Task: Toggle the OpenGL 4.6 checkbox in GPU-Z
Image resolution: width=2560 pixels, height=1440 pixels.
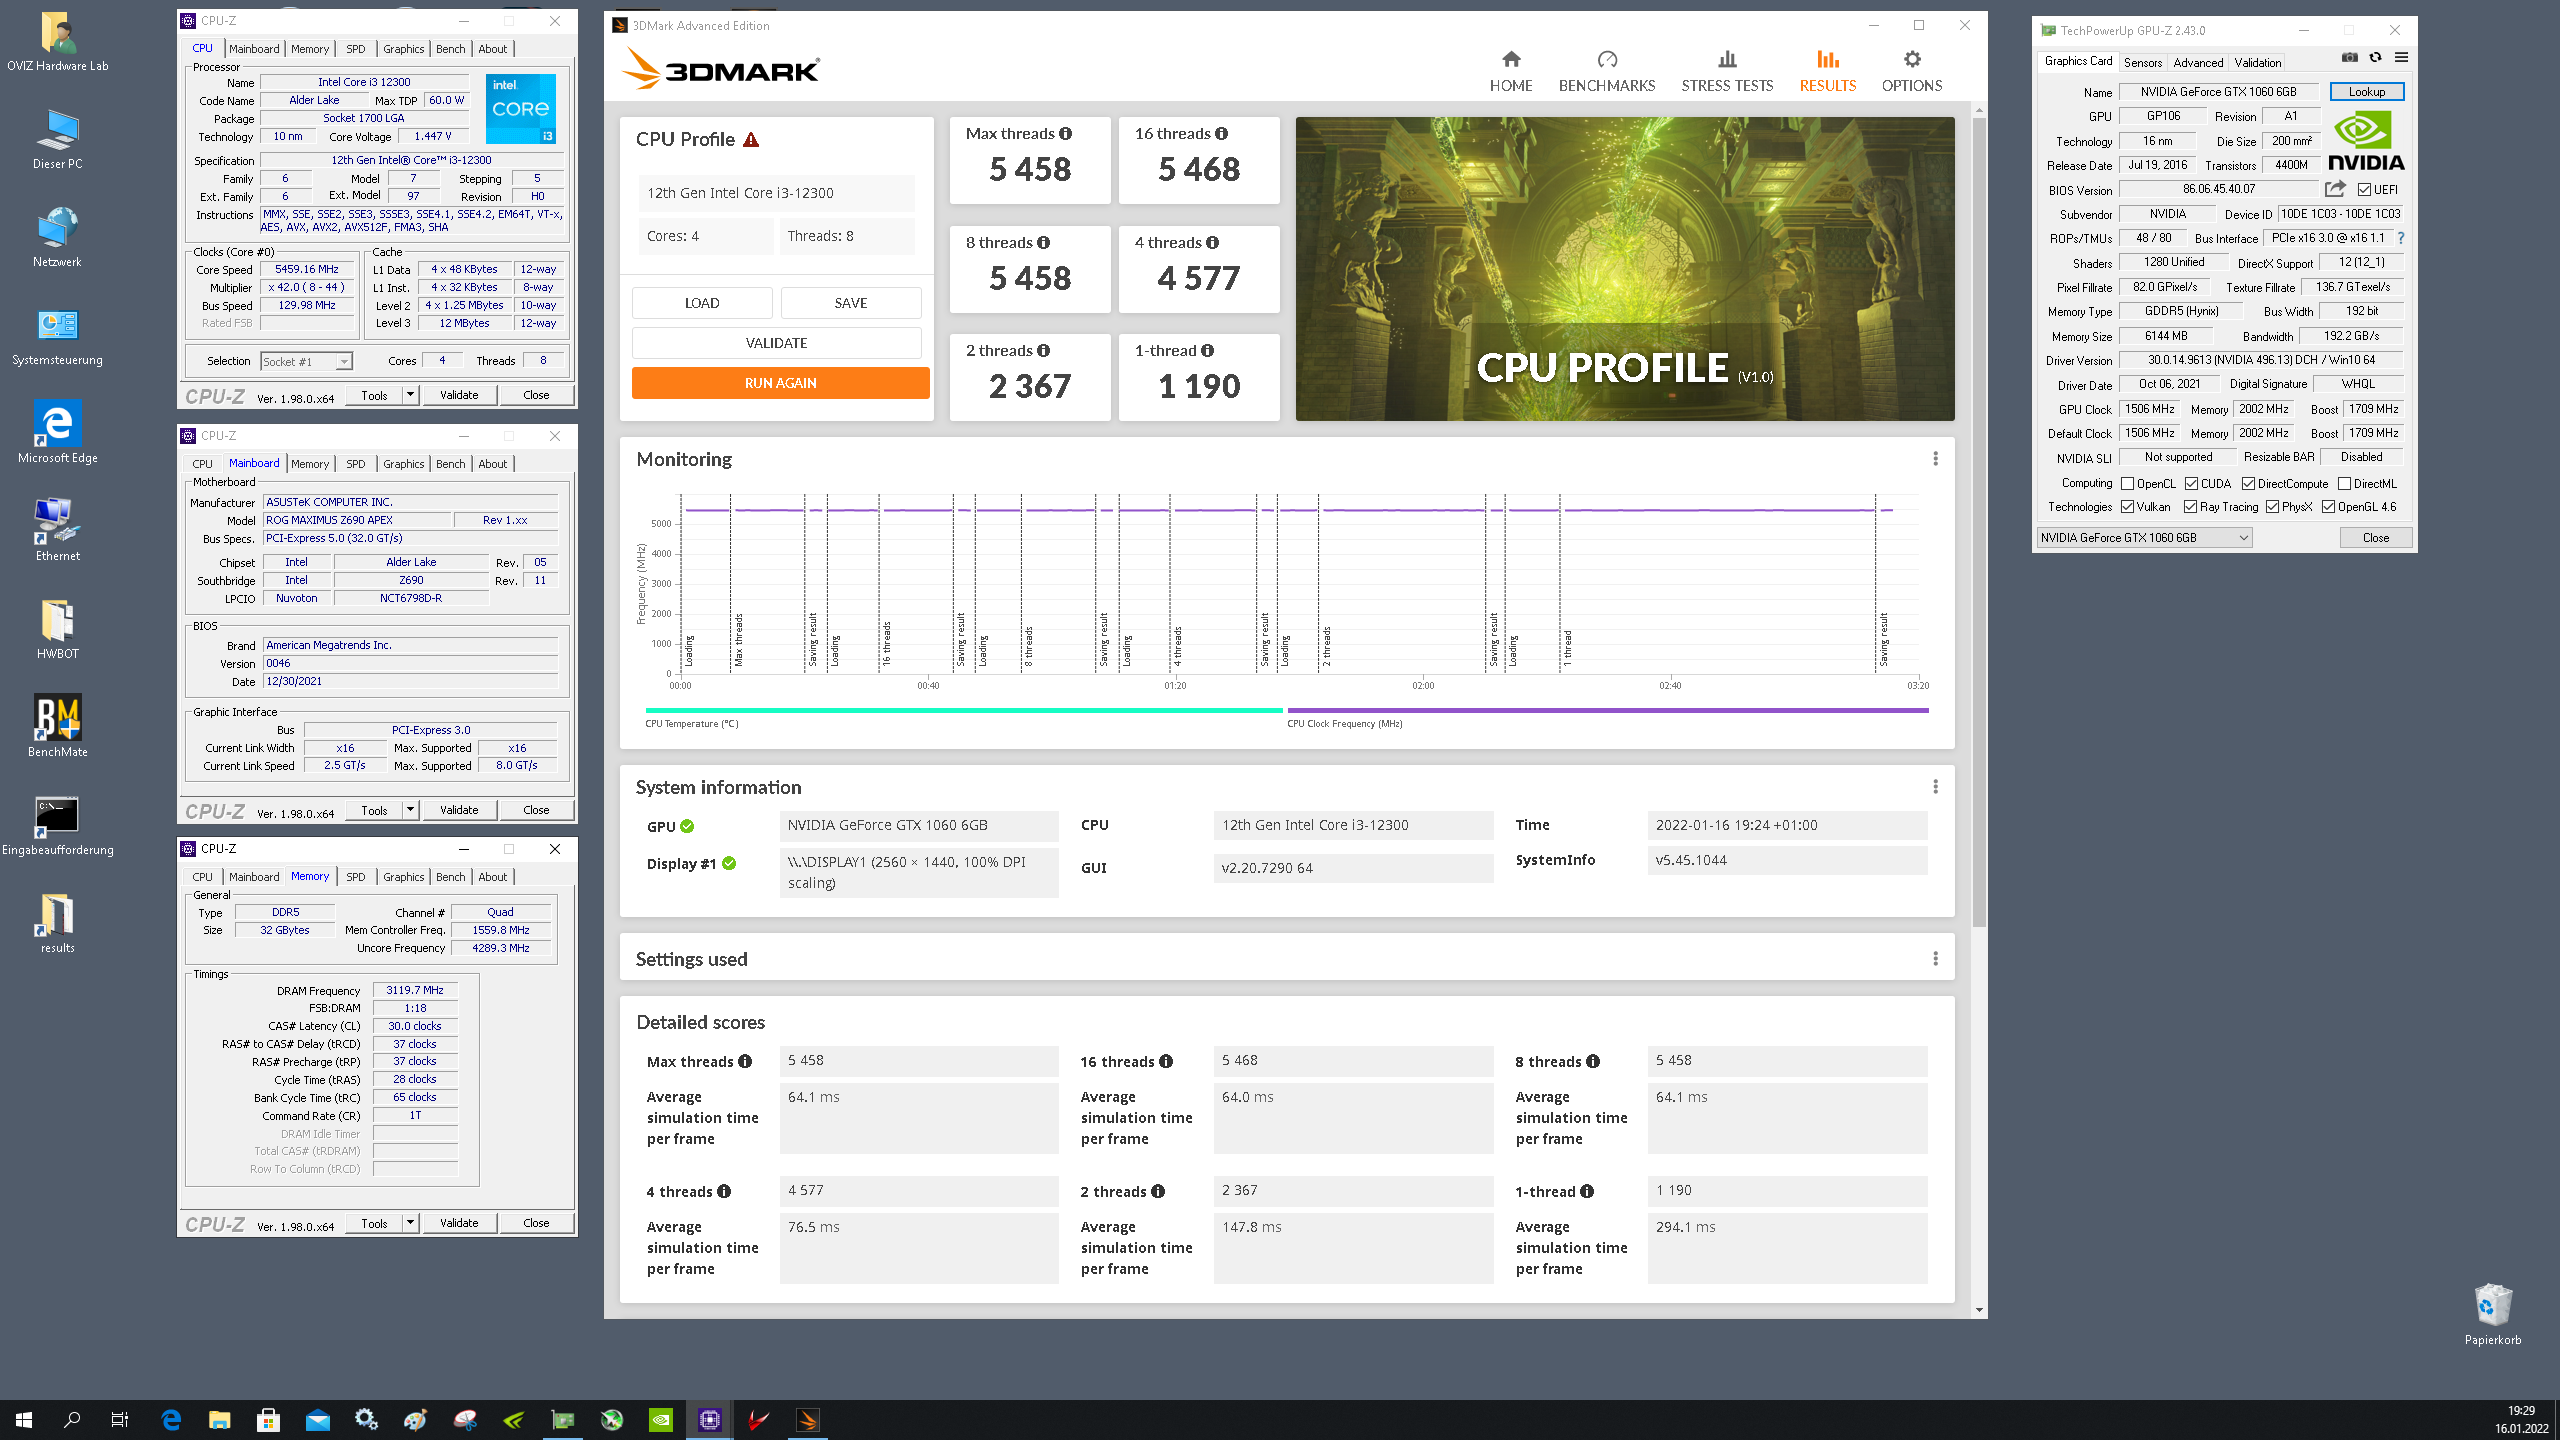Action: pyautogui.click(x=2328, y=507)
